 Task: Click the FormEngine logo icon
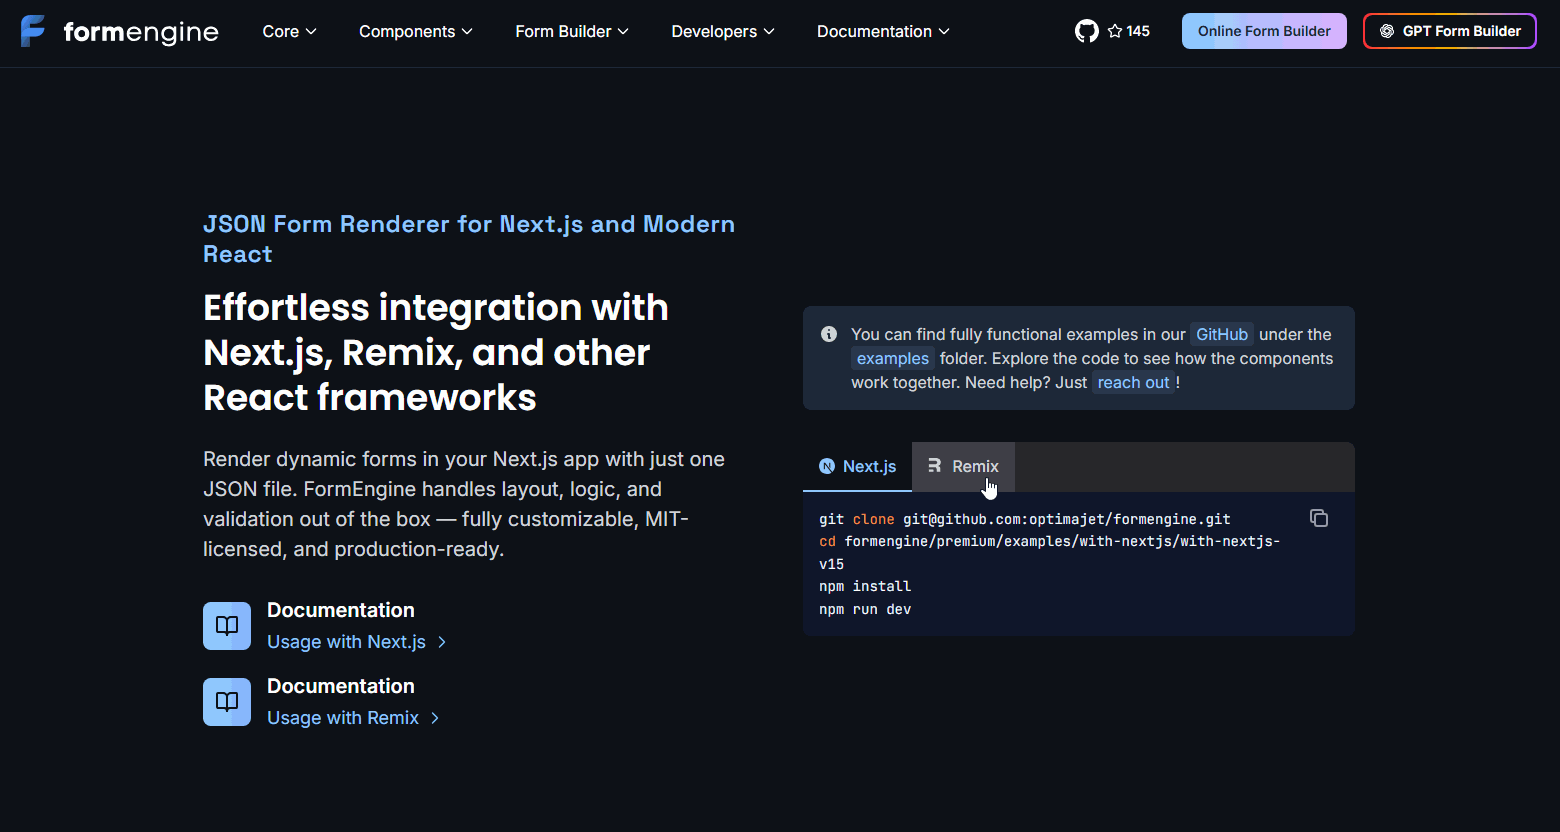(x=33, y=31)
